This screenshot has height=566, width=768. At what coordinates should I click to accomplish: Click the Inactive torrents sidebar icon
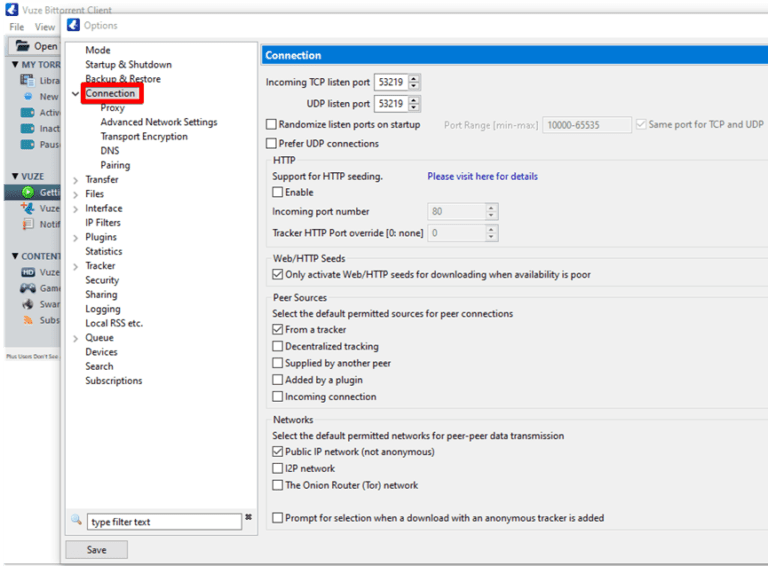[27, 128]
